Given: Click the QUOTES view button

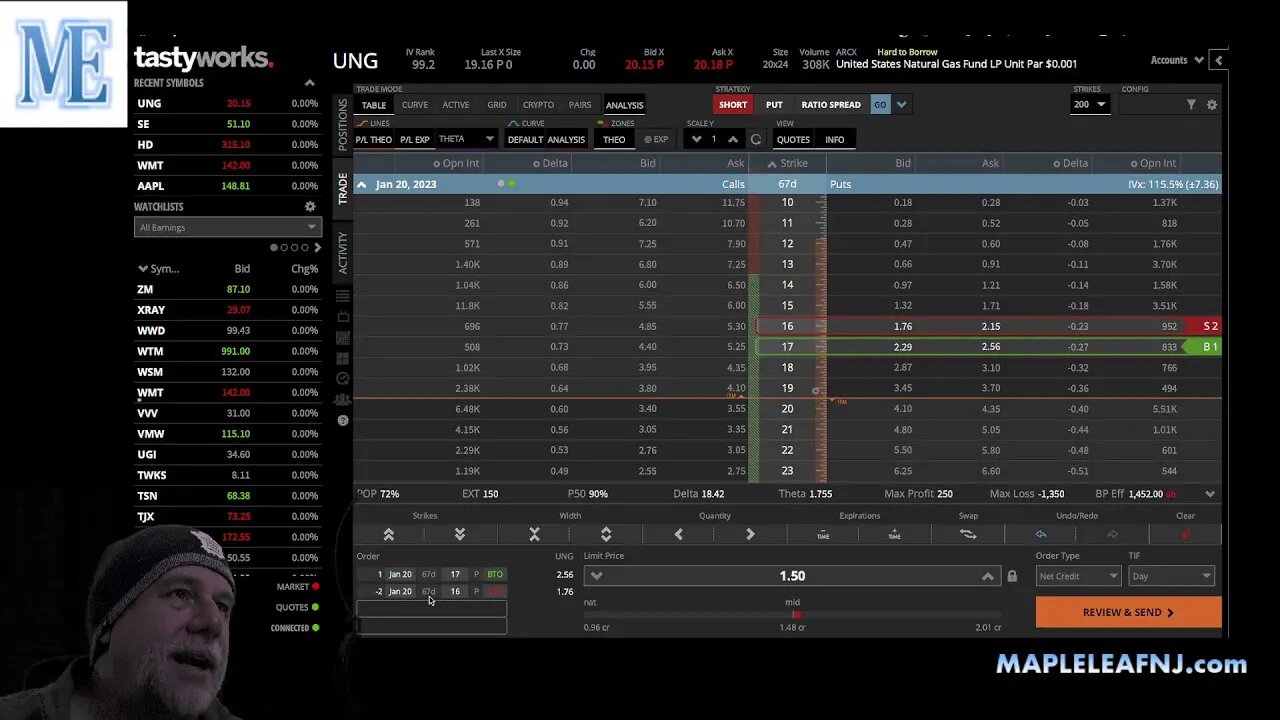Looking at the screenshot, I should 793,139.
